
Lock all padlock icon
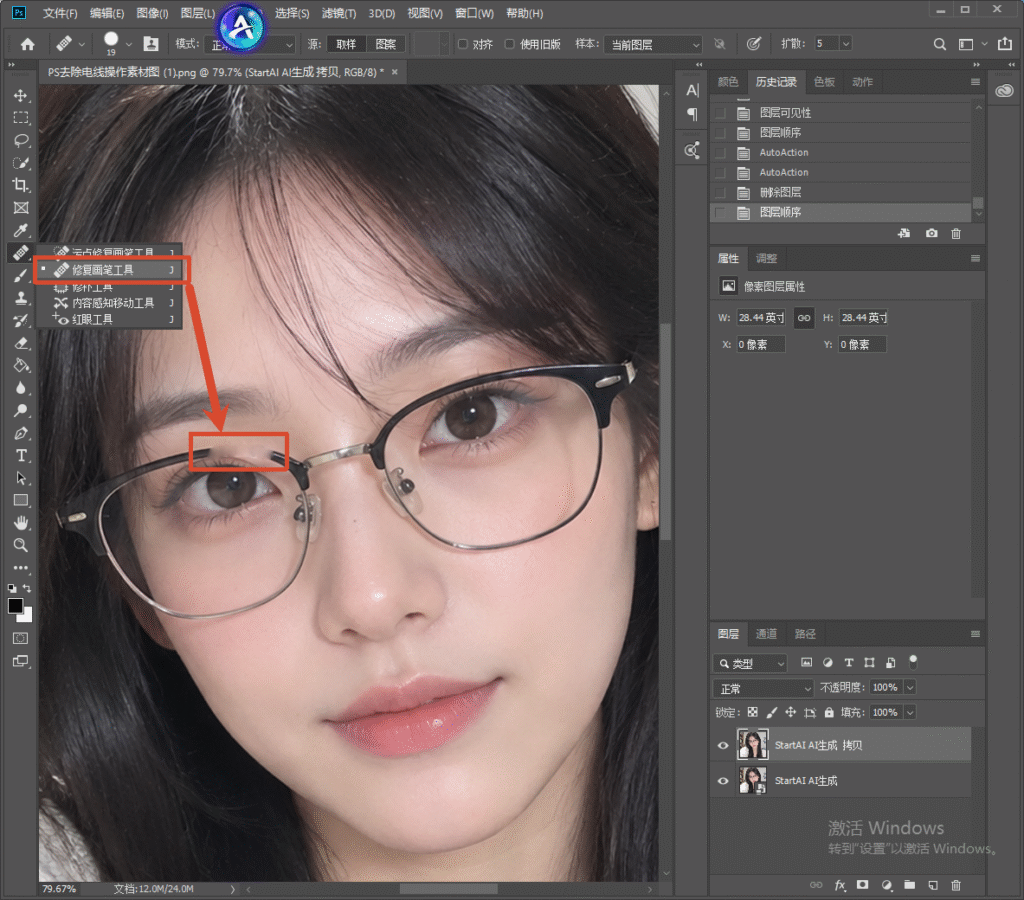point(829,713)
